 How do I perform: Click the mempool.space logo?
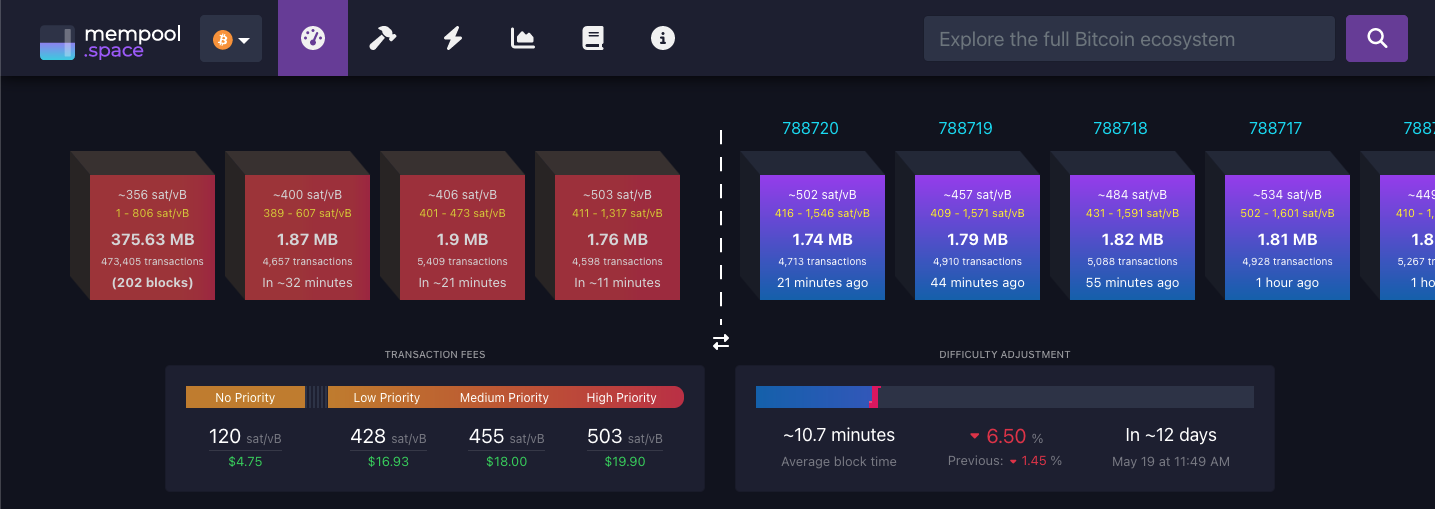click(x=110, y=40)
